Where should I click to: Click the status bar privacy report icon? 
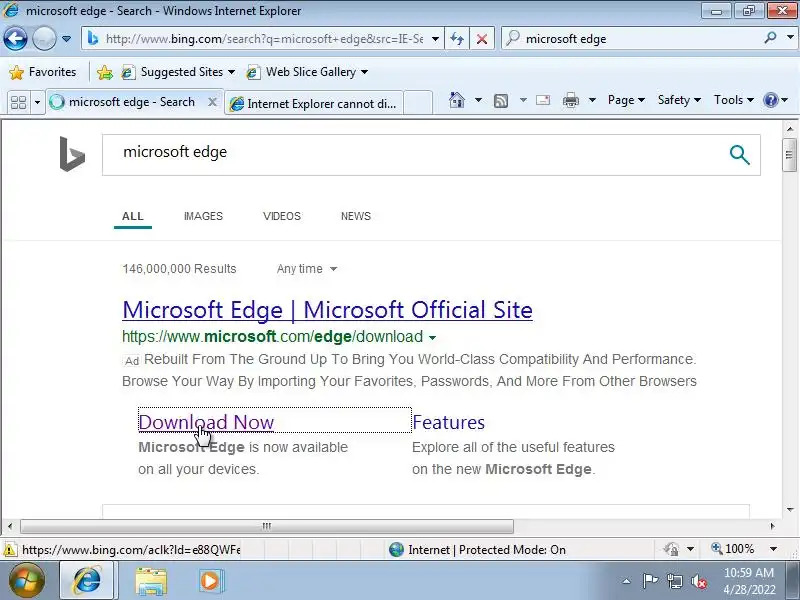click(671, 549)
